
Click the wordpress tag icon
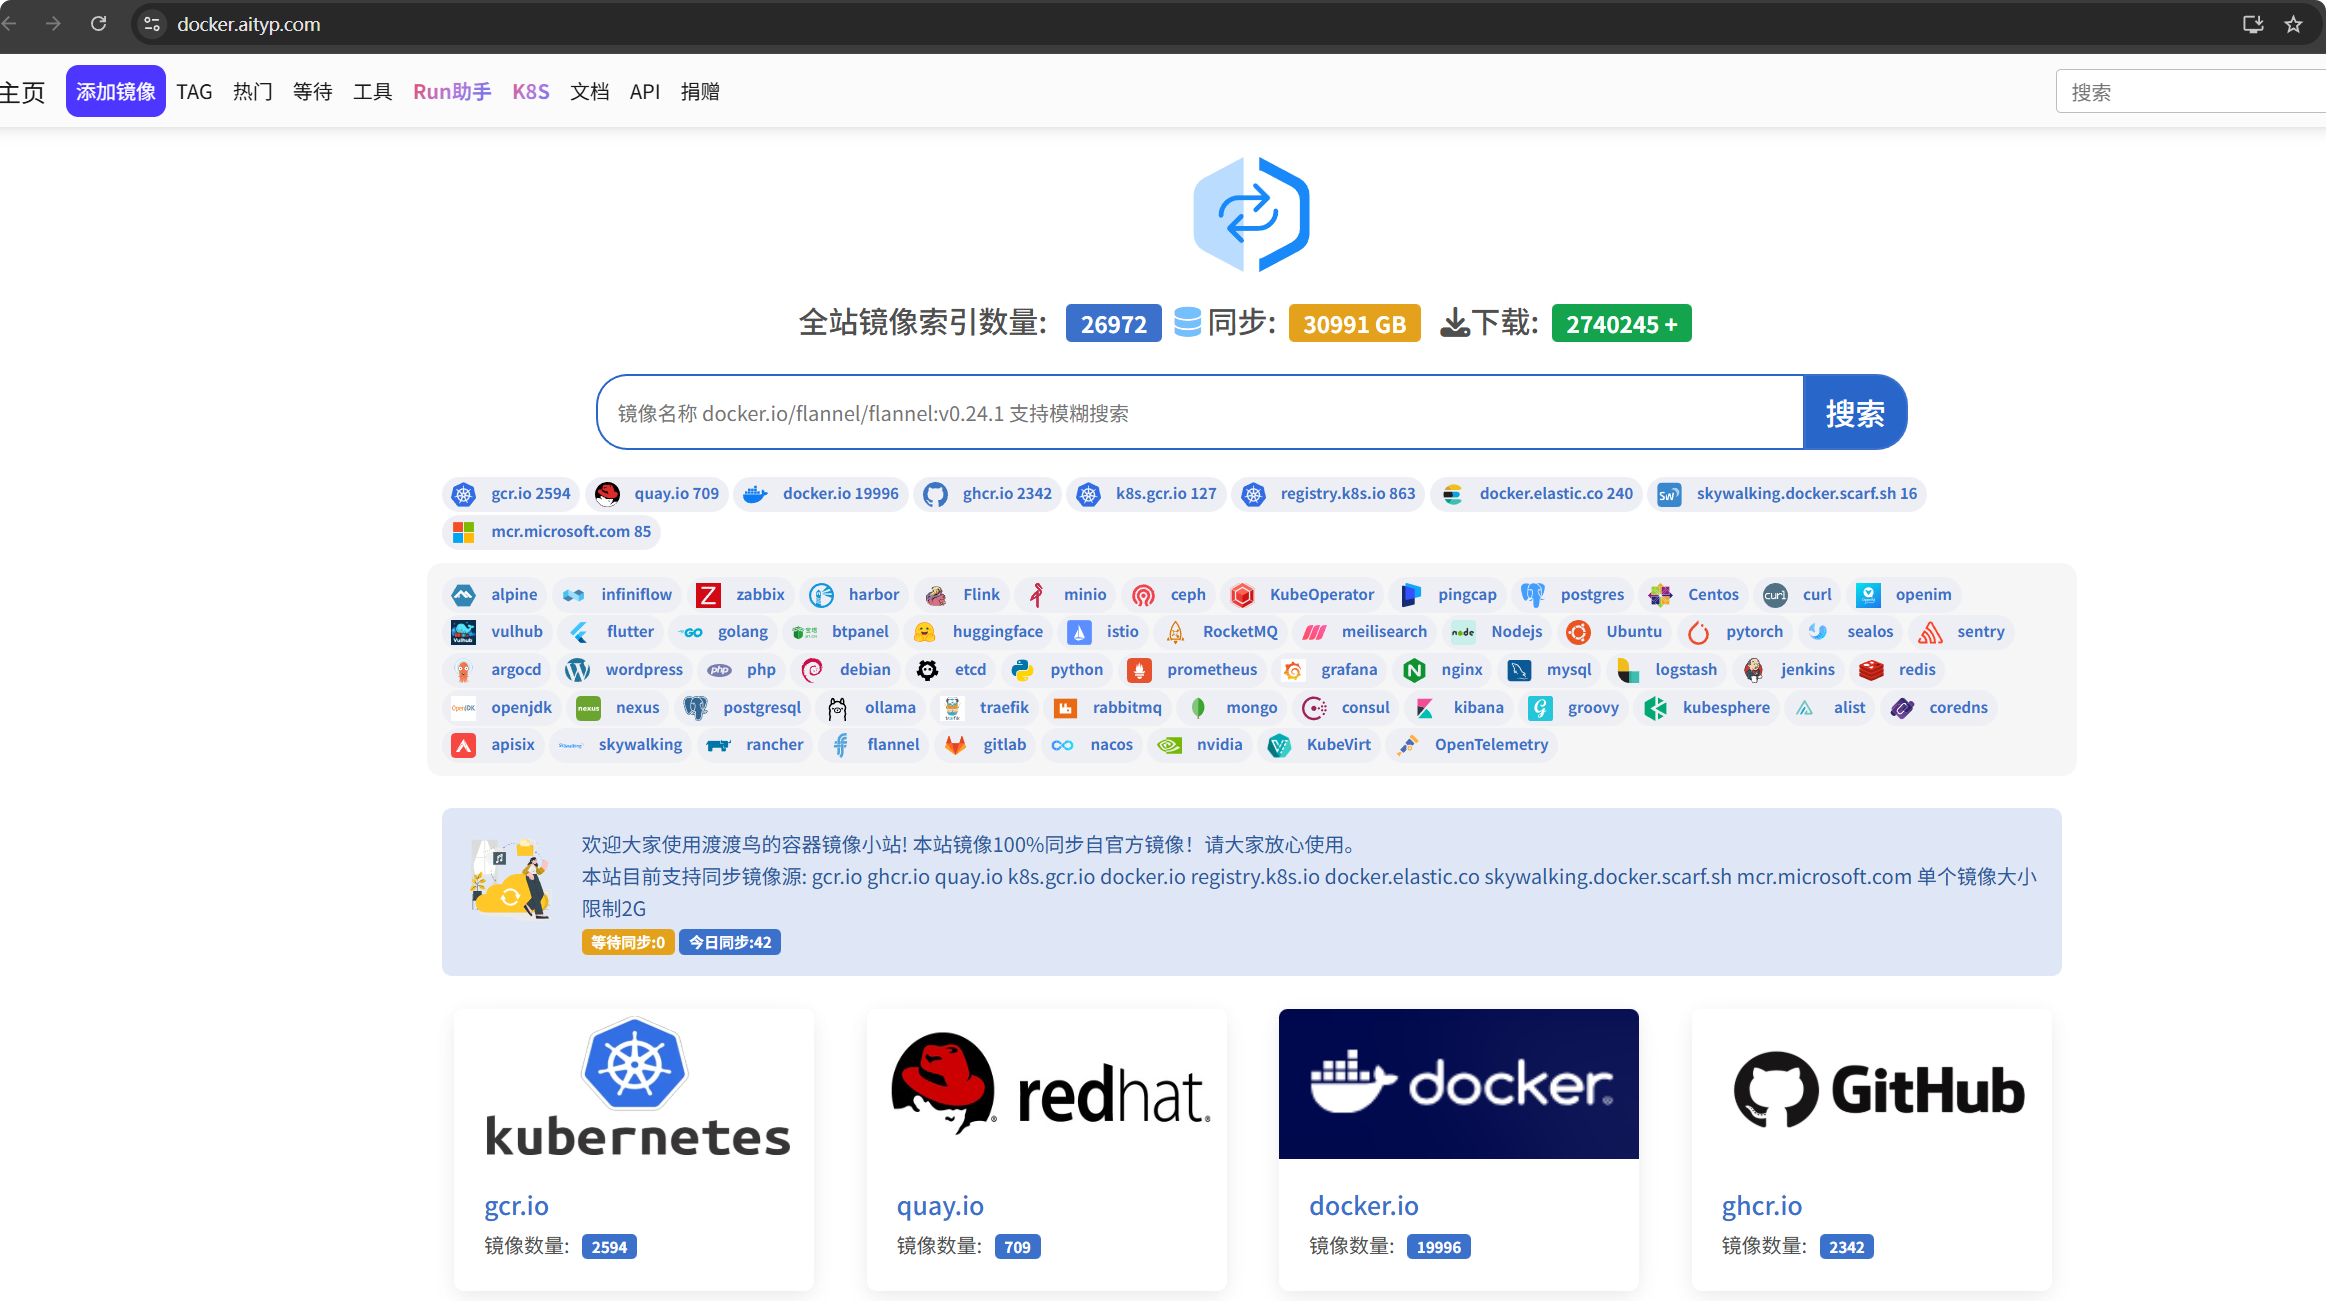click(x=577, y=670)
